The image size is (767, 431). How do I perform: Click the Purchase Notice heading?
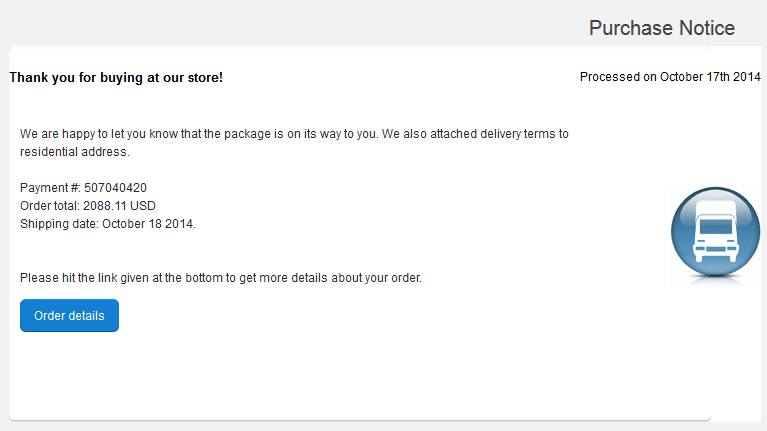661,28
